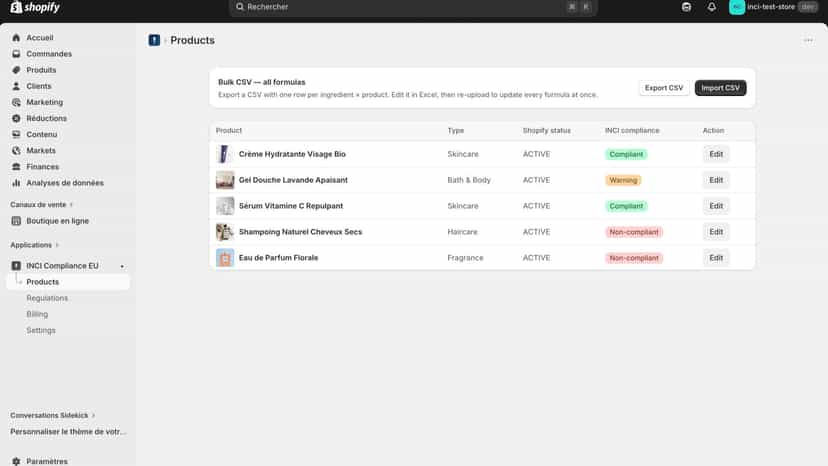
Task: Open the Accueil home icon
Action: 16,38
